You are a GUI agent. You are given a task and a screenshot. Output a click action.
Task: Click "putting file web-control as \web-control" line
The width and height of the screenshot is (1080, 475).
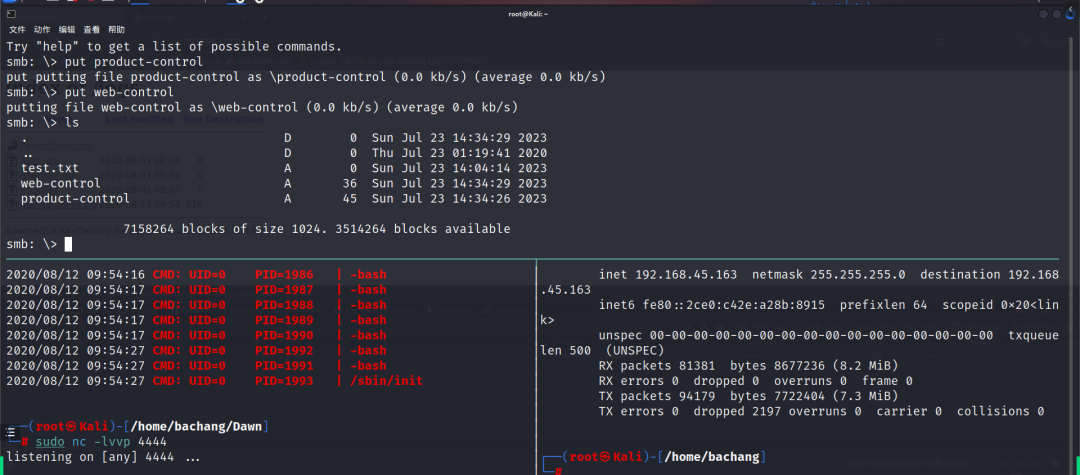262,107
